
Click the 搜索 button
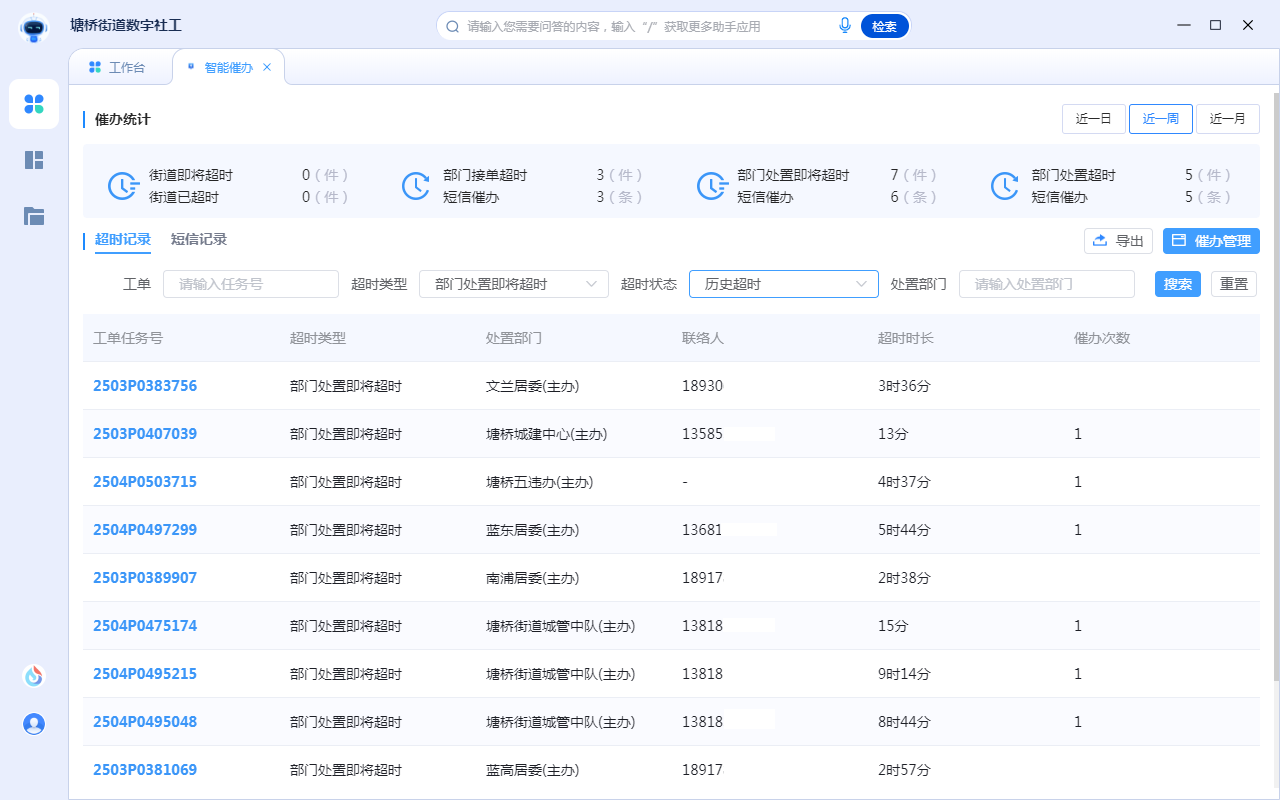coord(1177,284)
